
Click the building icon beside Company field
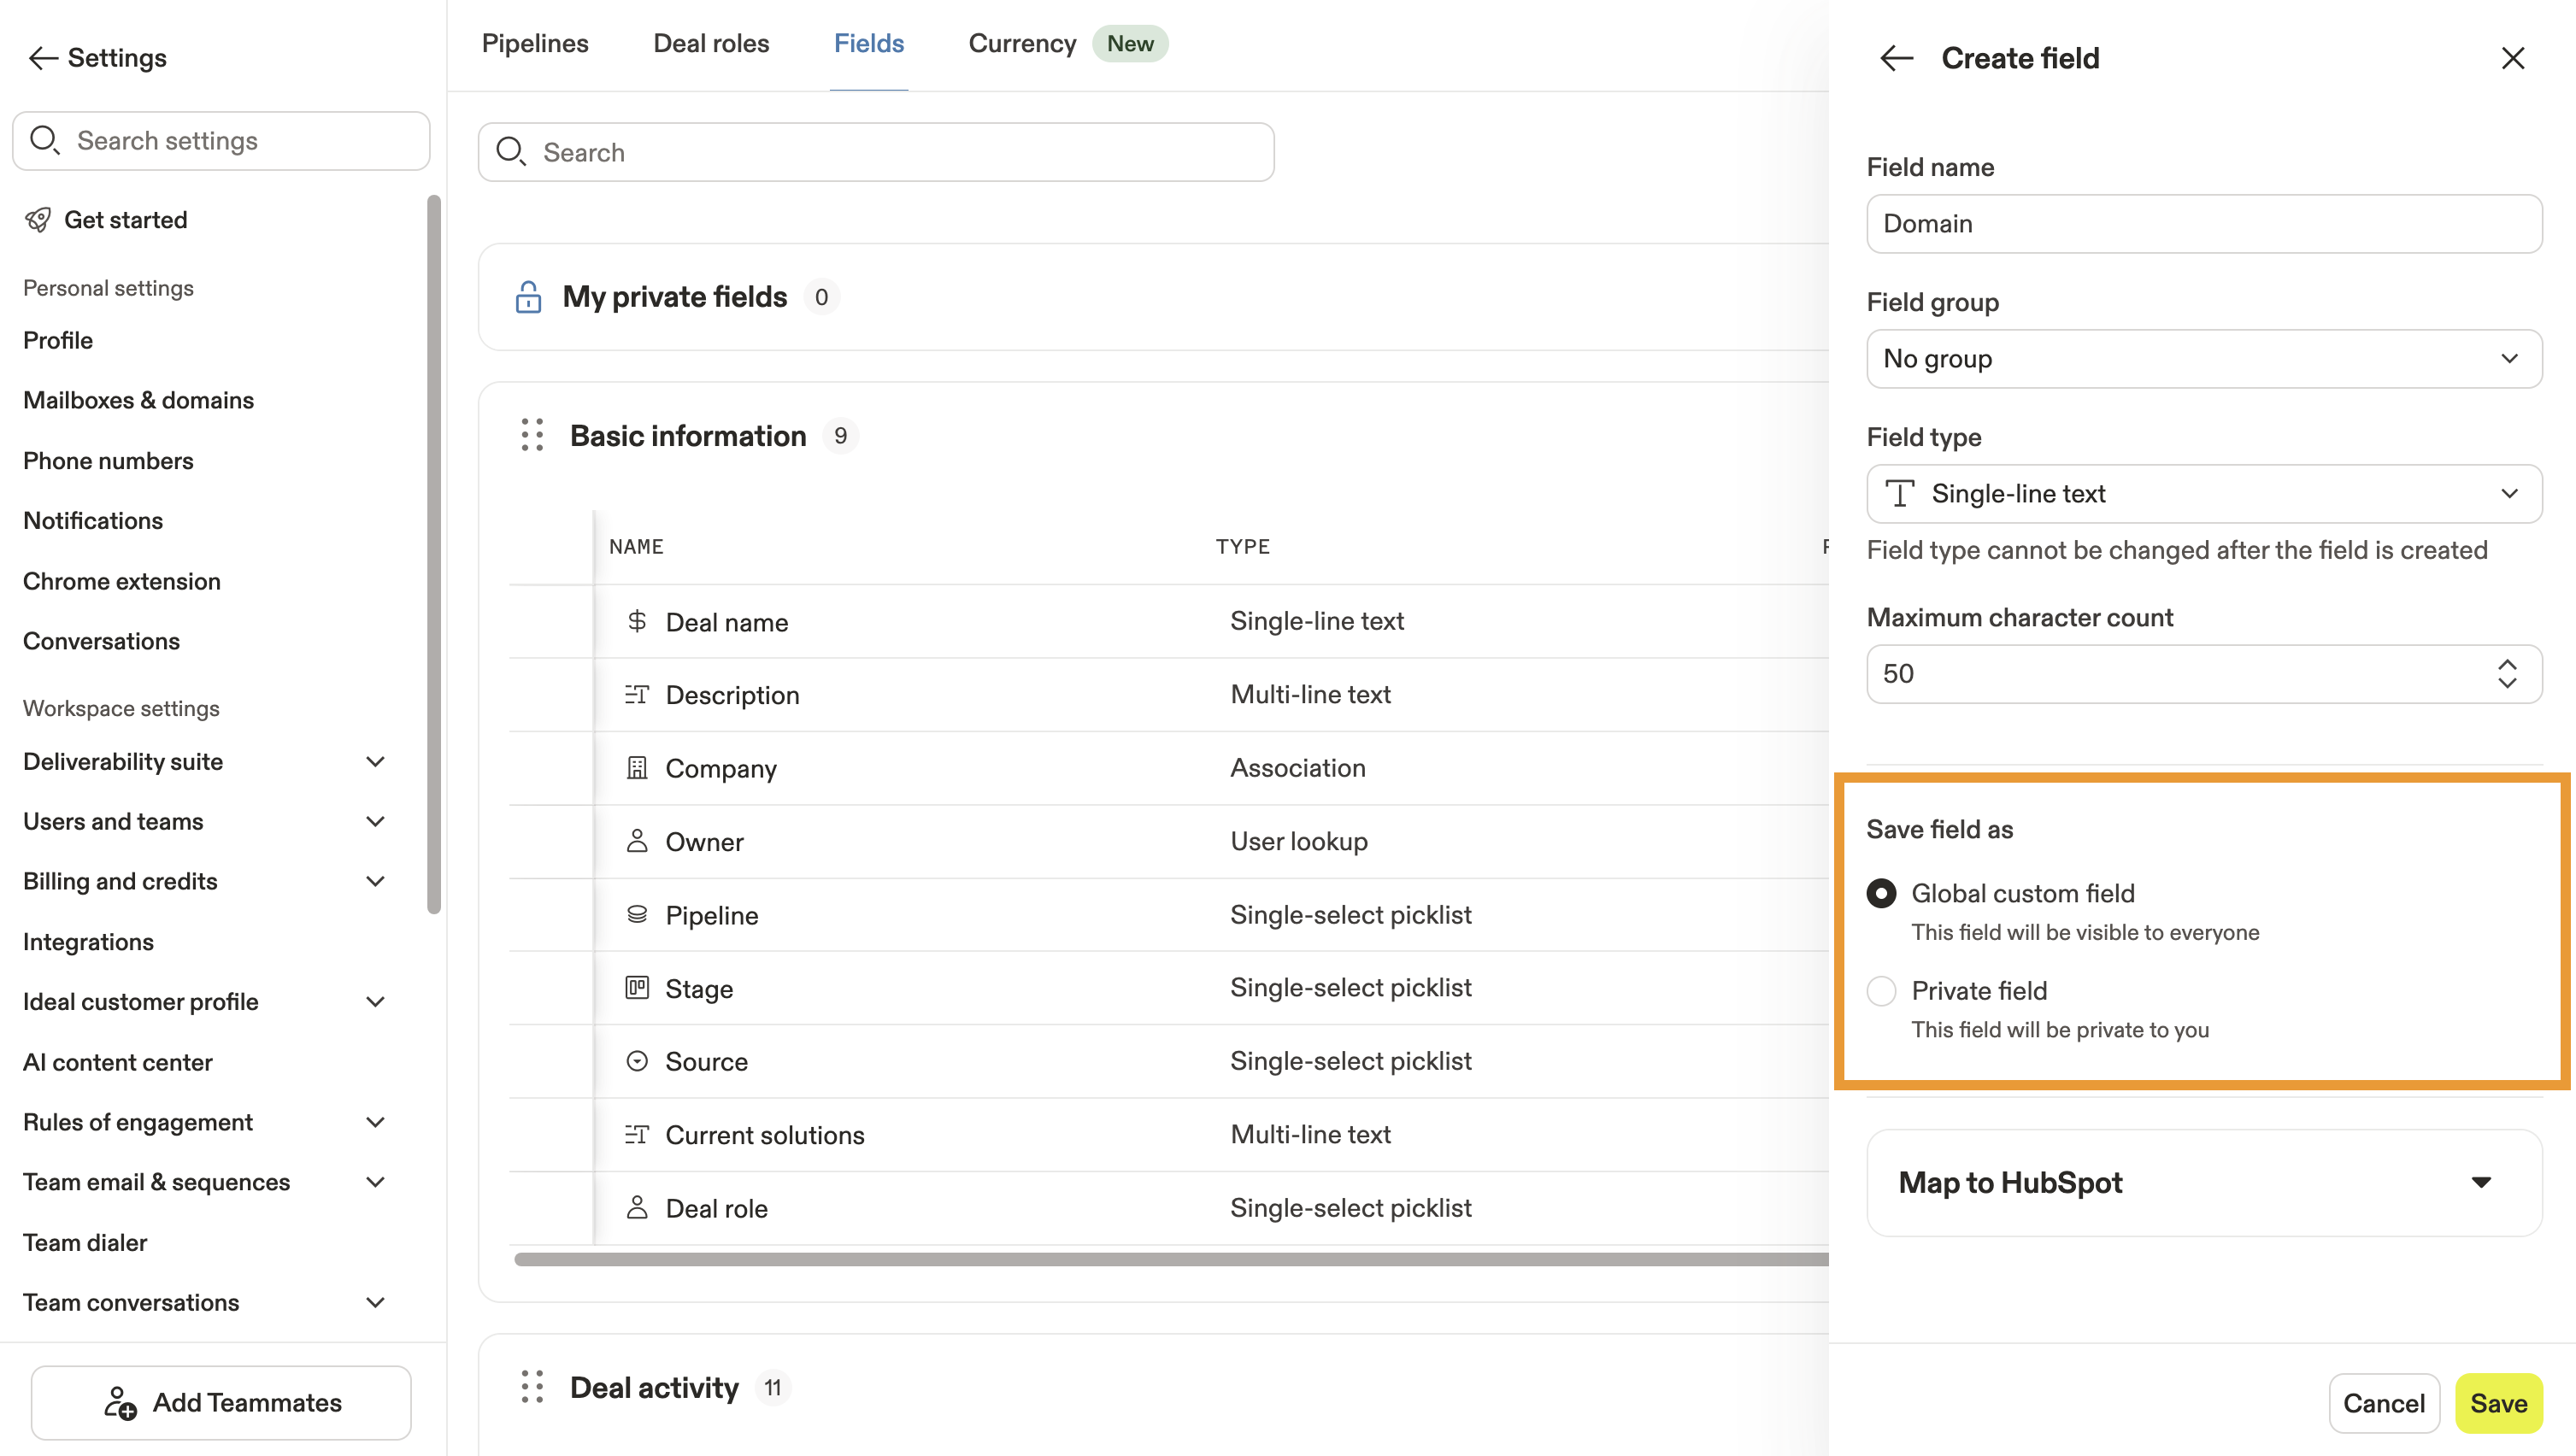click(637, 768)
